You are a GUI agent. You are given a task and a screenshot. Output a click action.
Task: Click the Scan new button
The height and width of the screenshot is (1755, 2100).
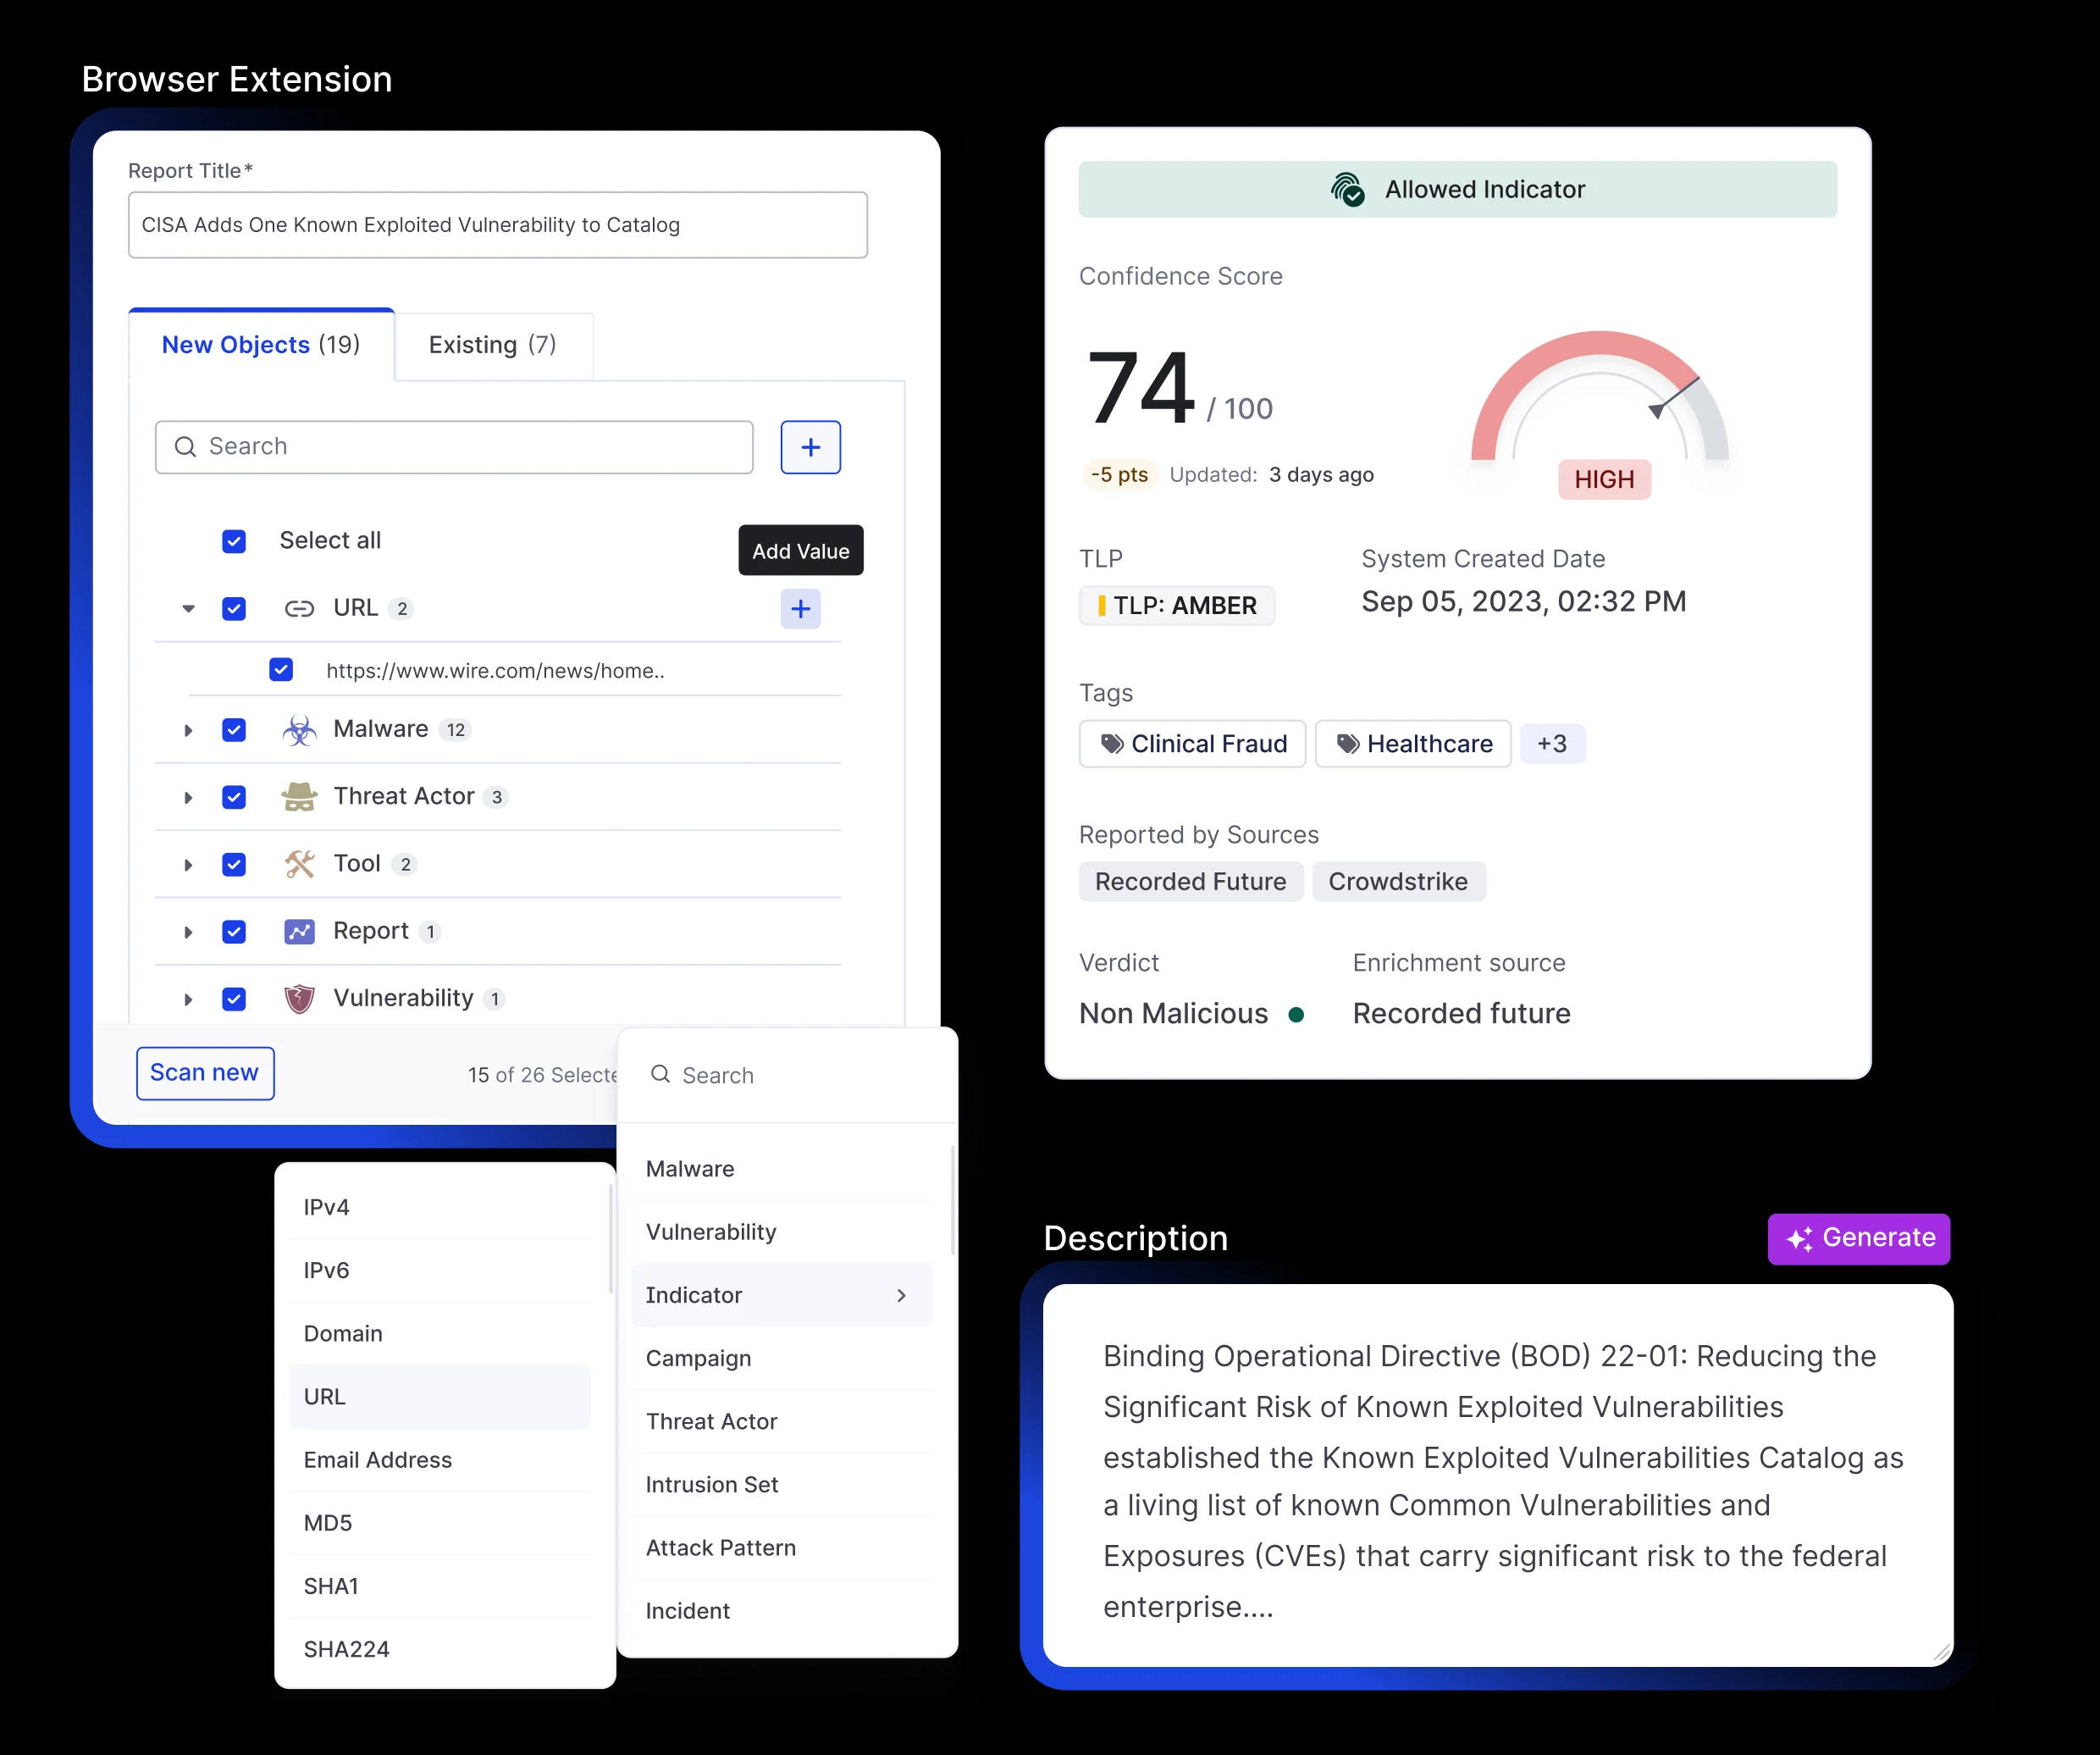pos(204,1072)
